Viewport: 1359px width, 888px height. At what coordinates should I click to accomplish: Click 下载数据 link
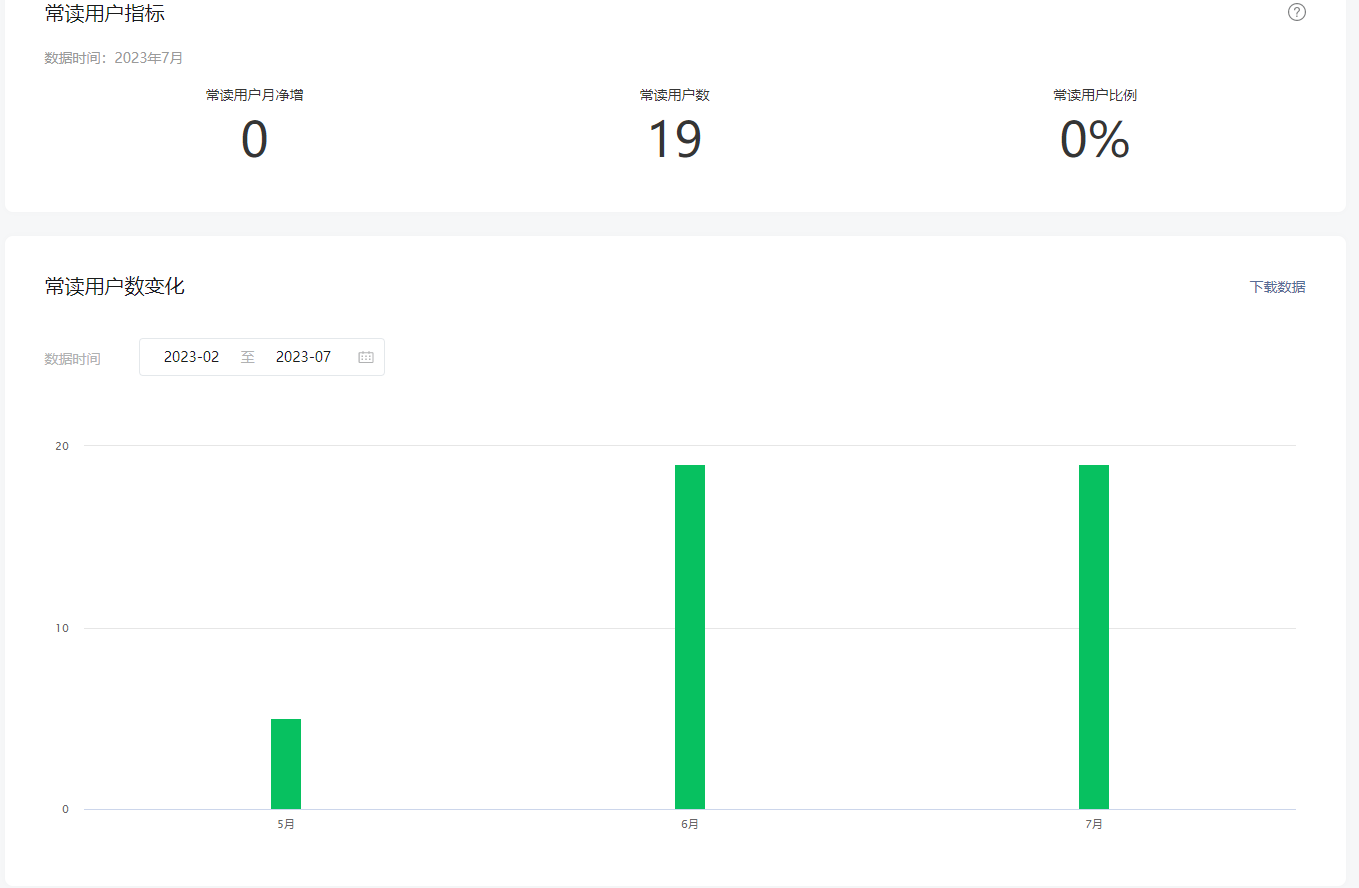(x=1277, y=287)
